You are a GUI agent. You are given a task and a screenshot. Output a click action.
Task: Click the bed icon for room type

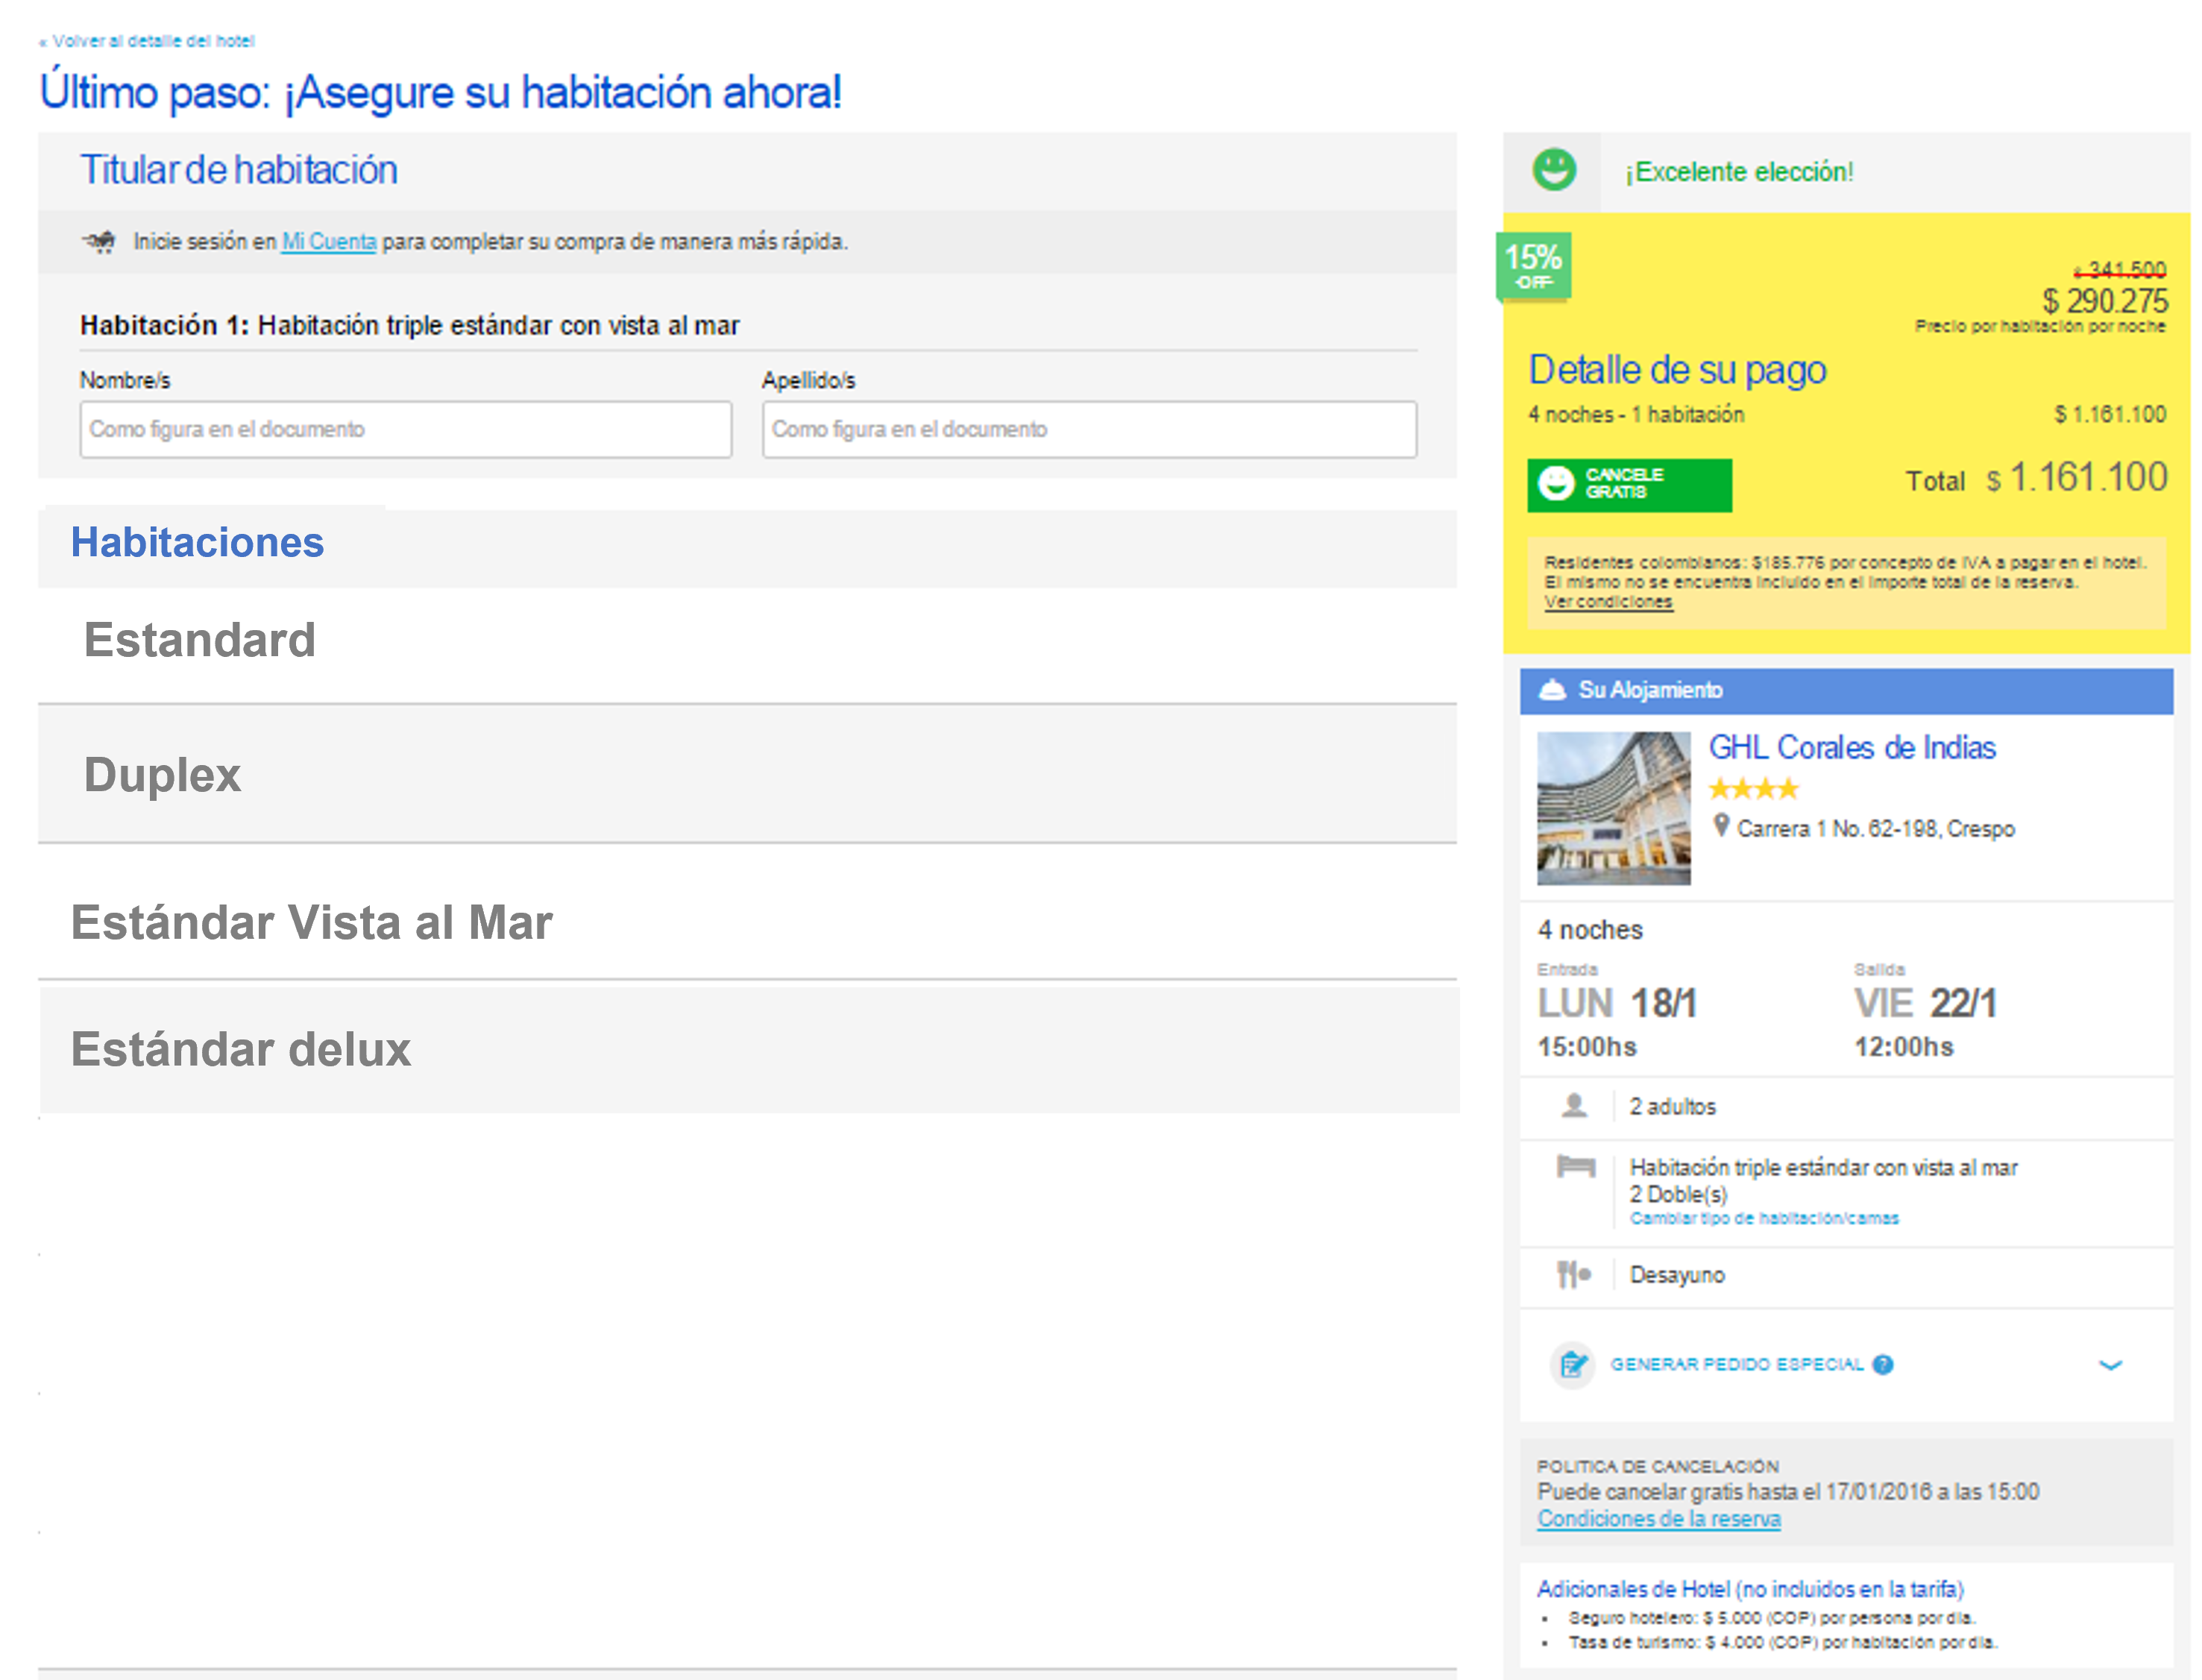[x=1575, y=1166]
